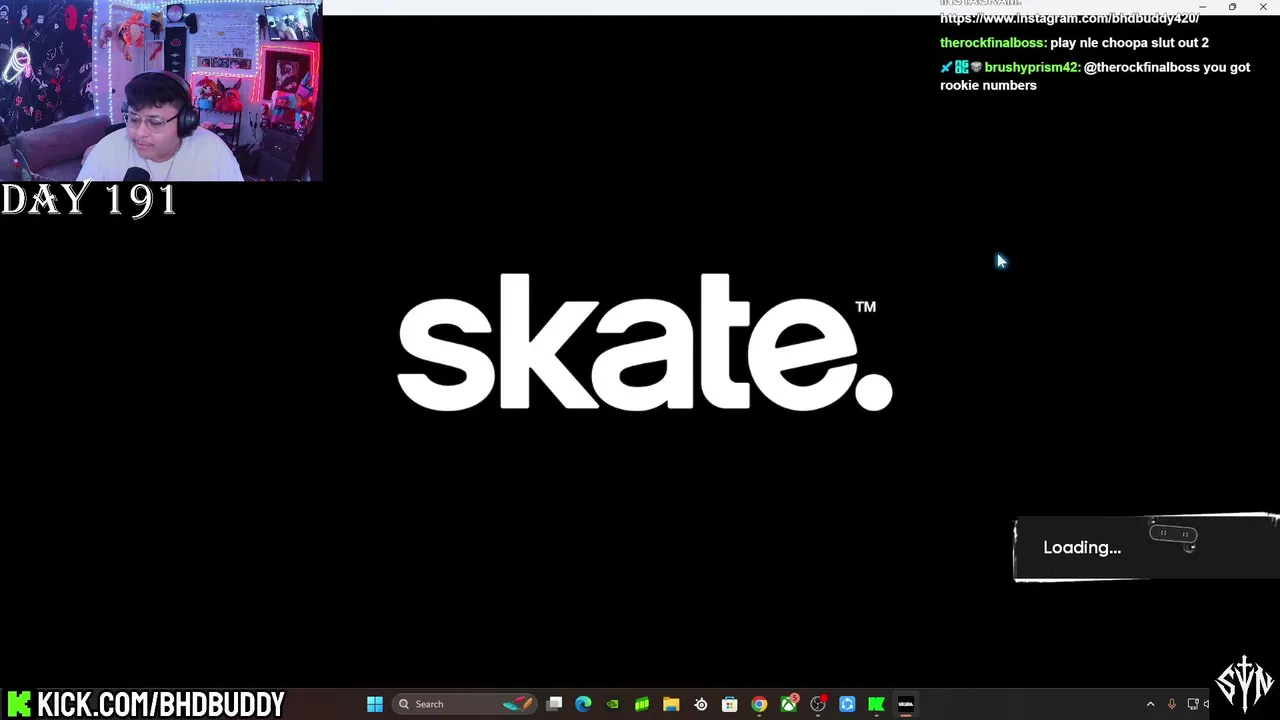Click the Loading... indicator

point(1082,548)
